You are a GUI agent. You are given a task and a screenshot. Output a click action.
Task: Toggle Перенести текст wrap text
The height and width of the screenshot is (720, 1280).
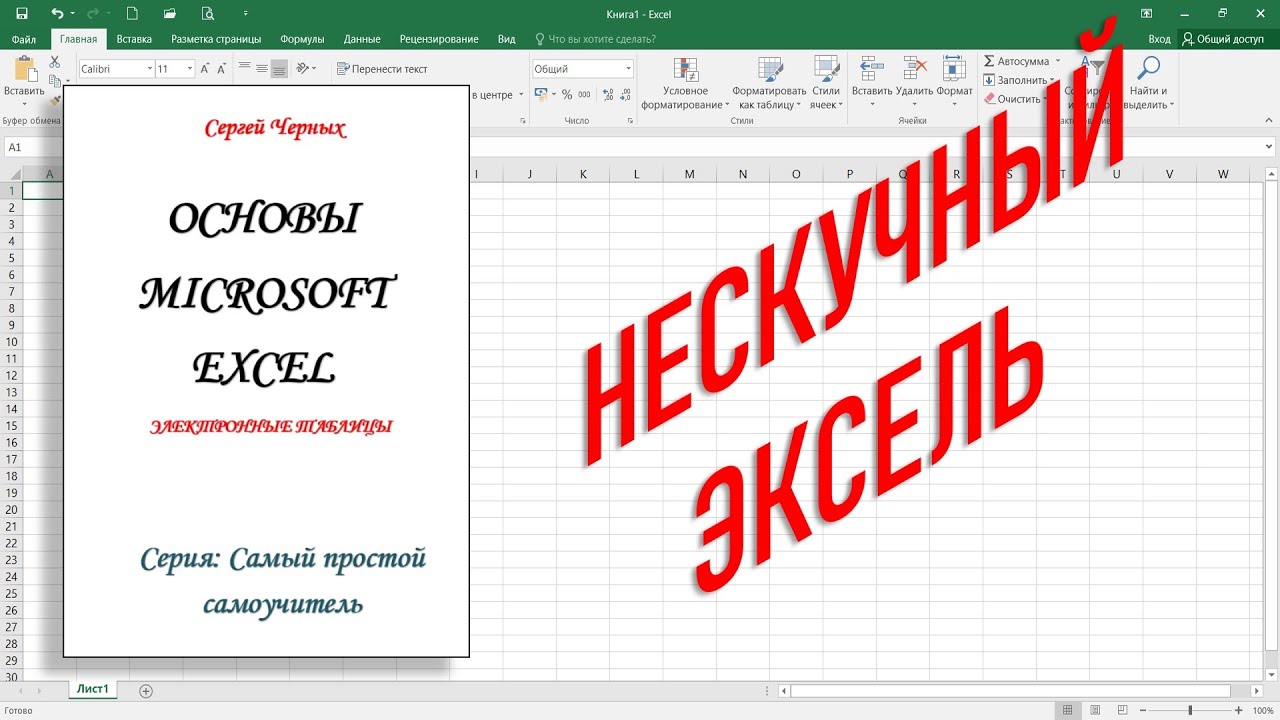[x=382, y=69]
